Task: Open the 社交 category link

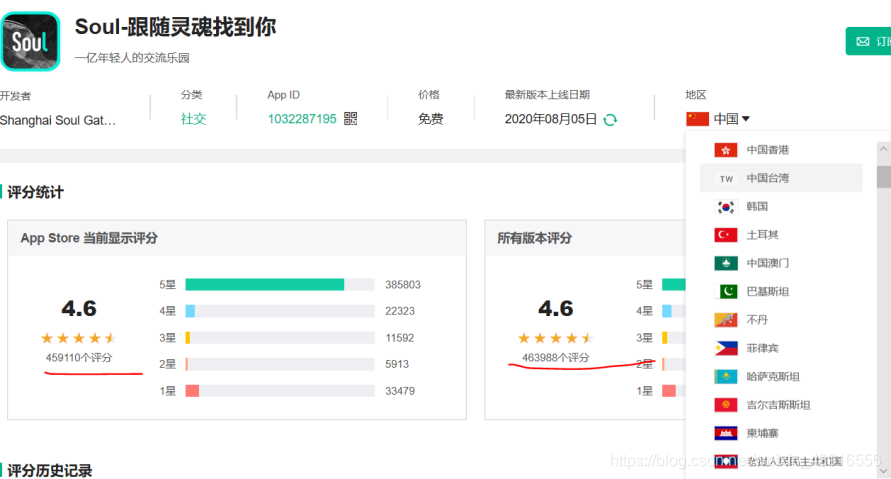Action: click(193, 119)
